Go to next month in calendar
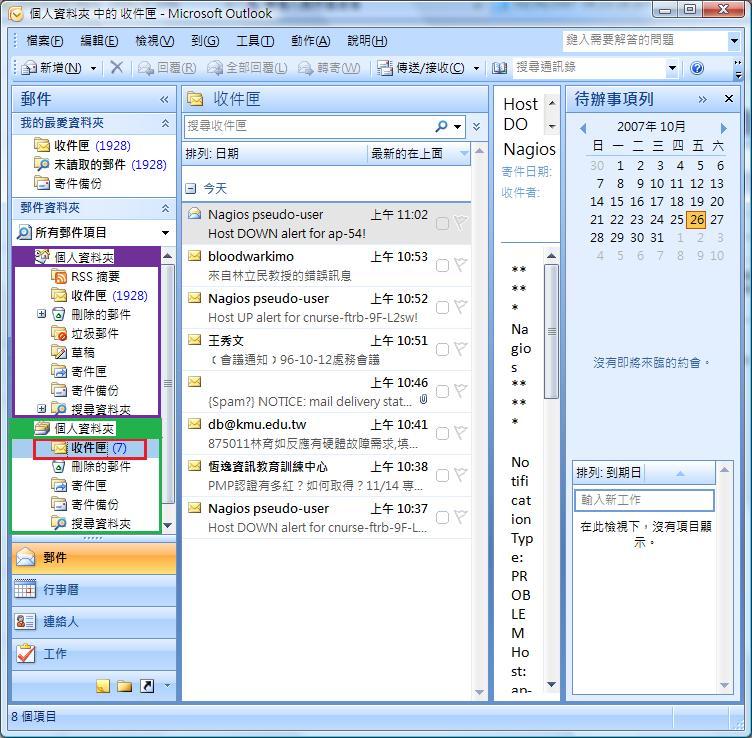Image resolution: width=752 pixels, height=738 pixels. [x=724, y=128]
